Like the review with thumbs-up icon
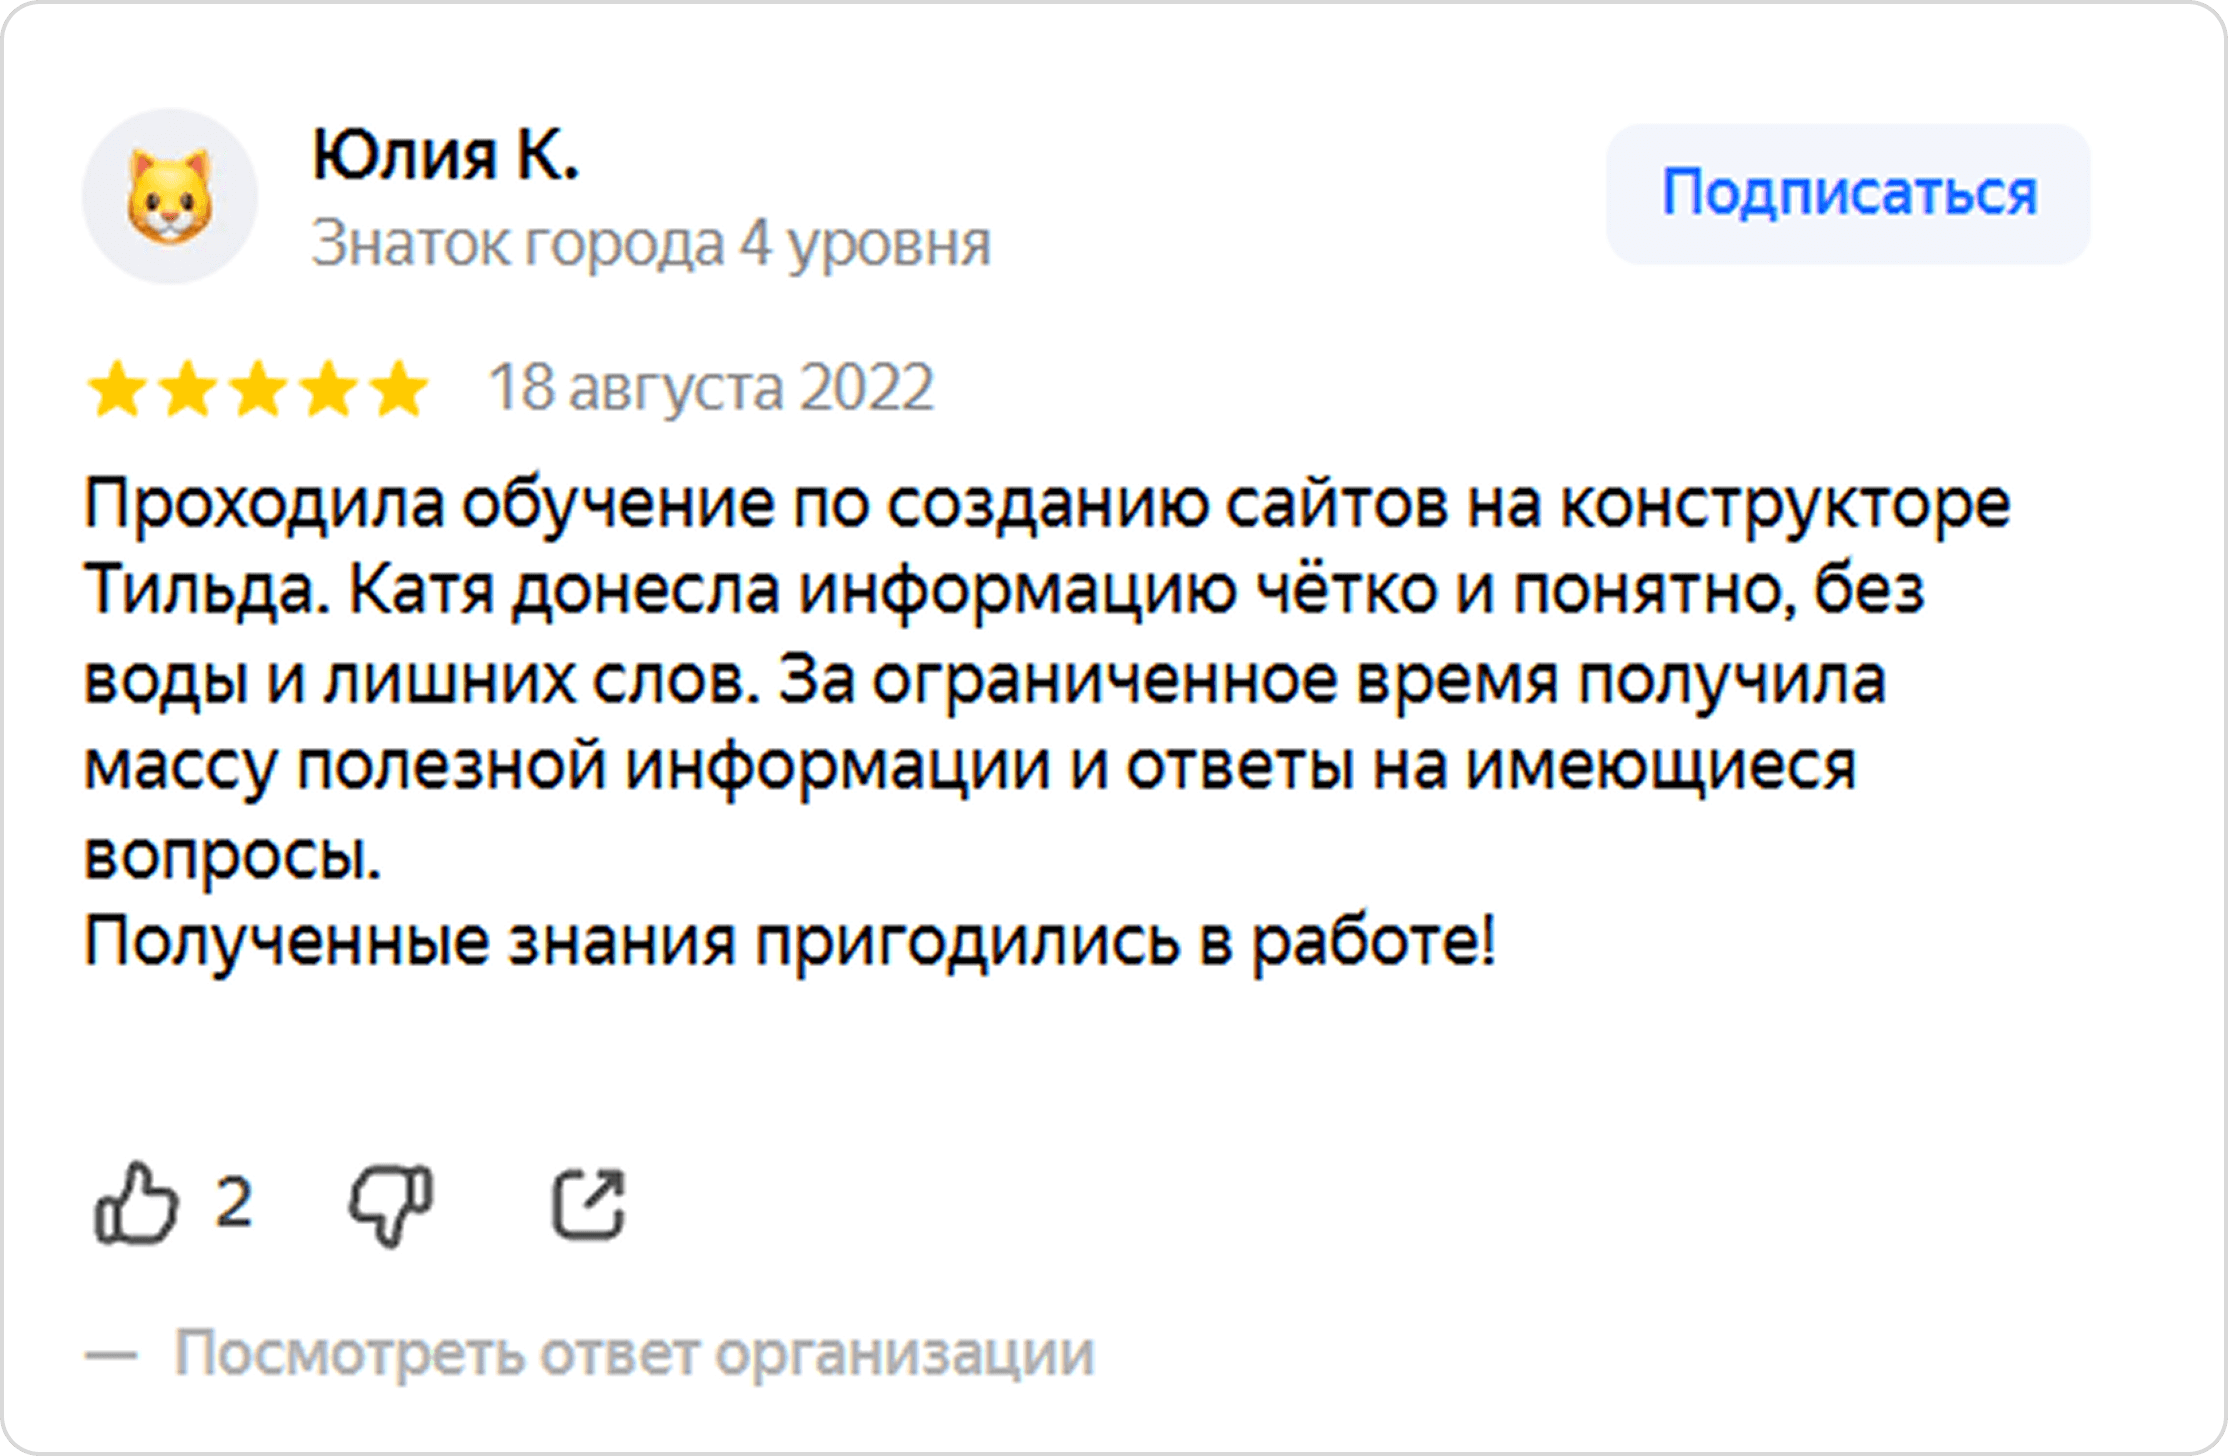 tap(136, 1203)
